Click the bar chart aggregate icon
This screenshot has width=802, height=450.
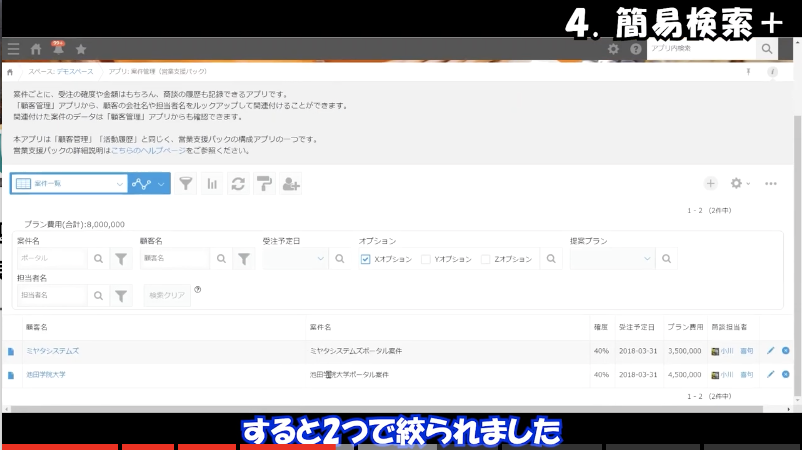pos(212,184)
